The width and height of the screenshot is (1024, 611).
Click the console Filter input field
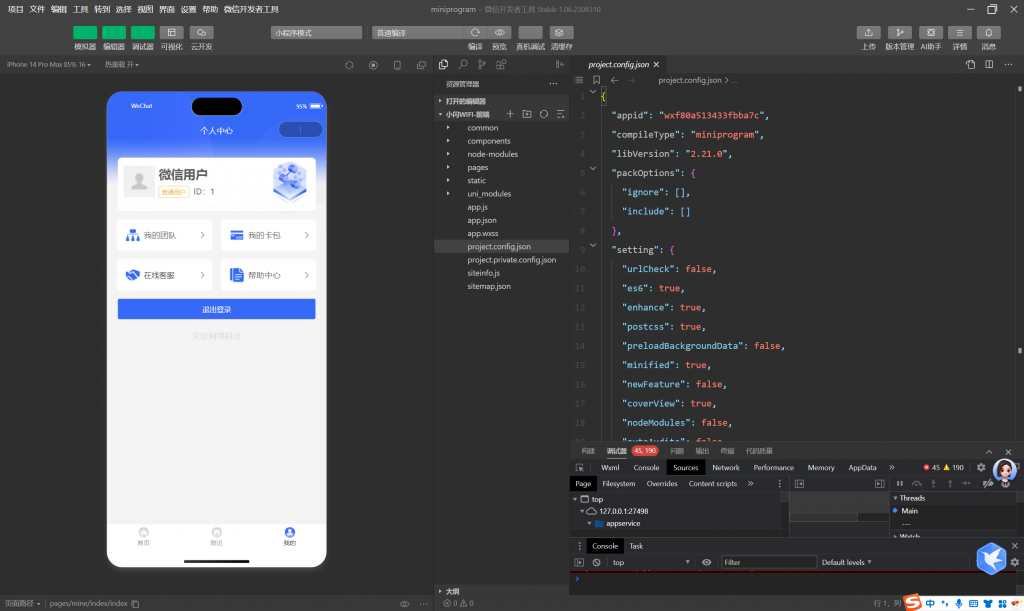768,563
